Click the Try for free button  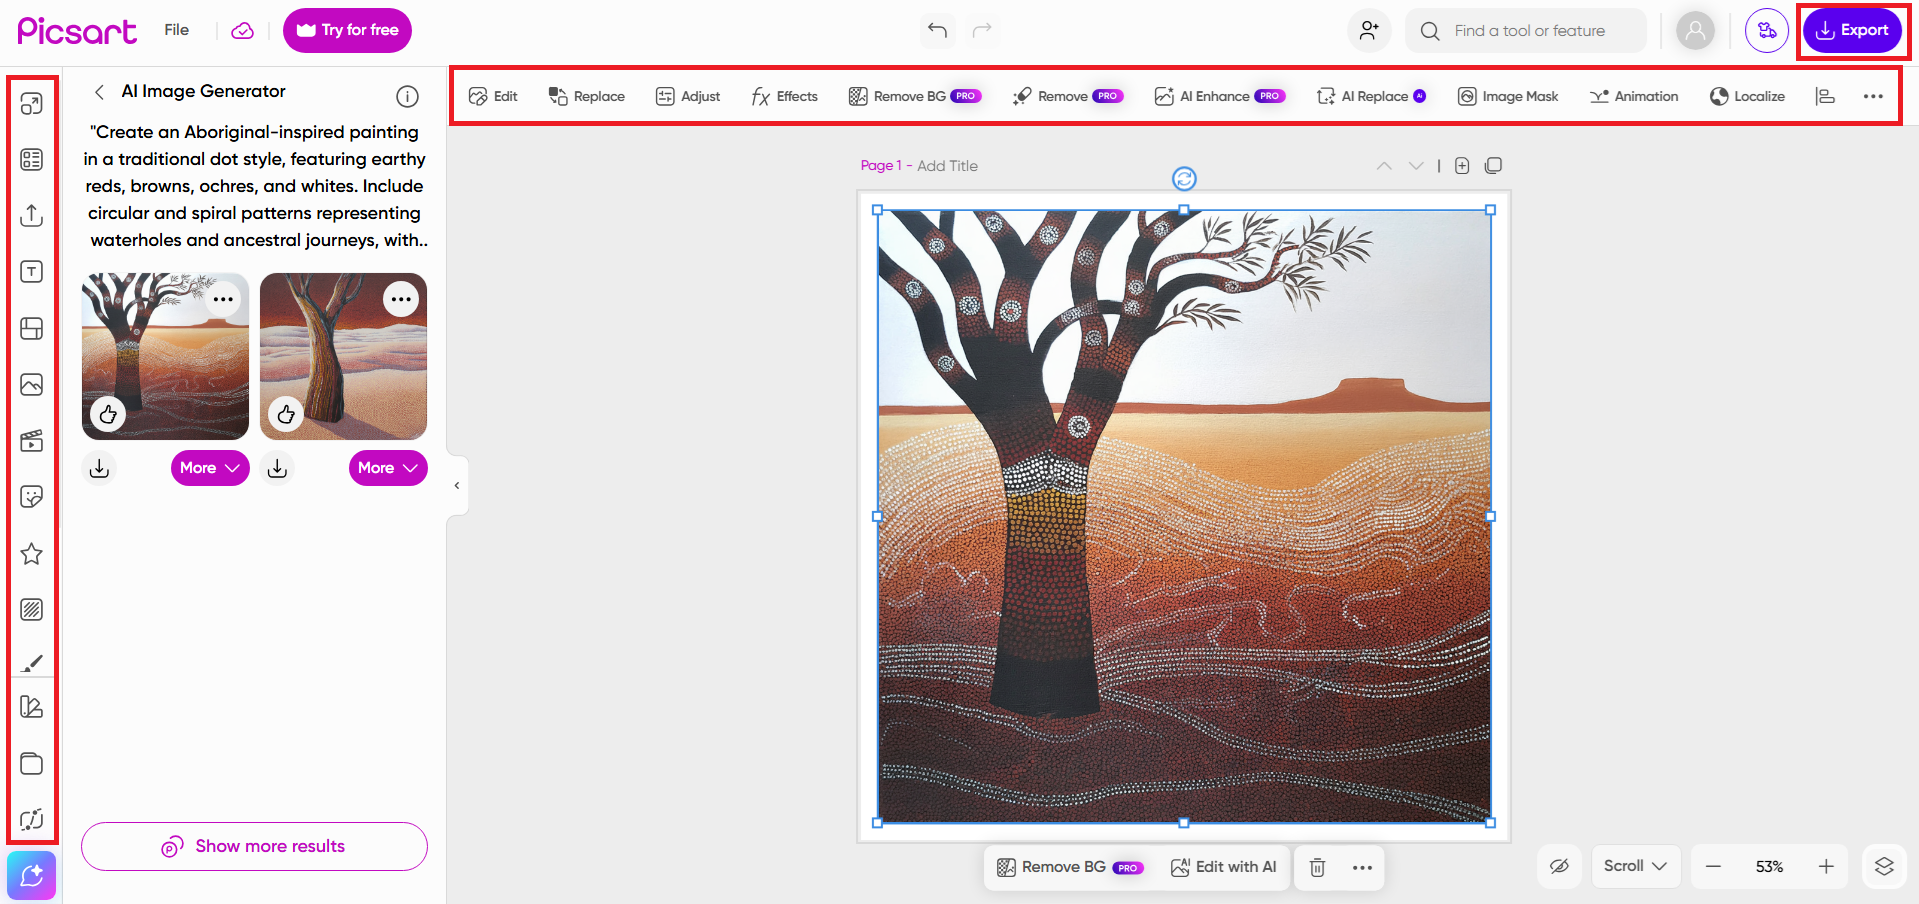click(347, 30)
